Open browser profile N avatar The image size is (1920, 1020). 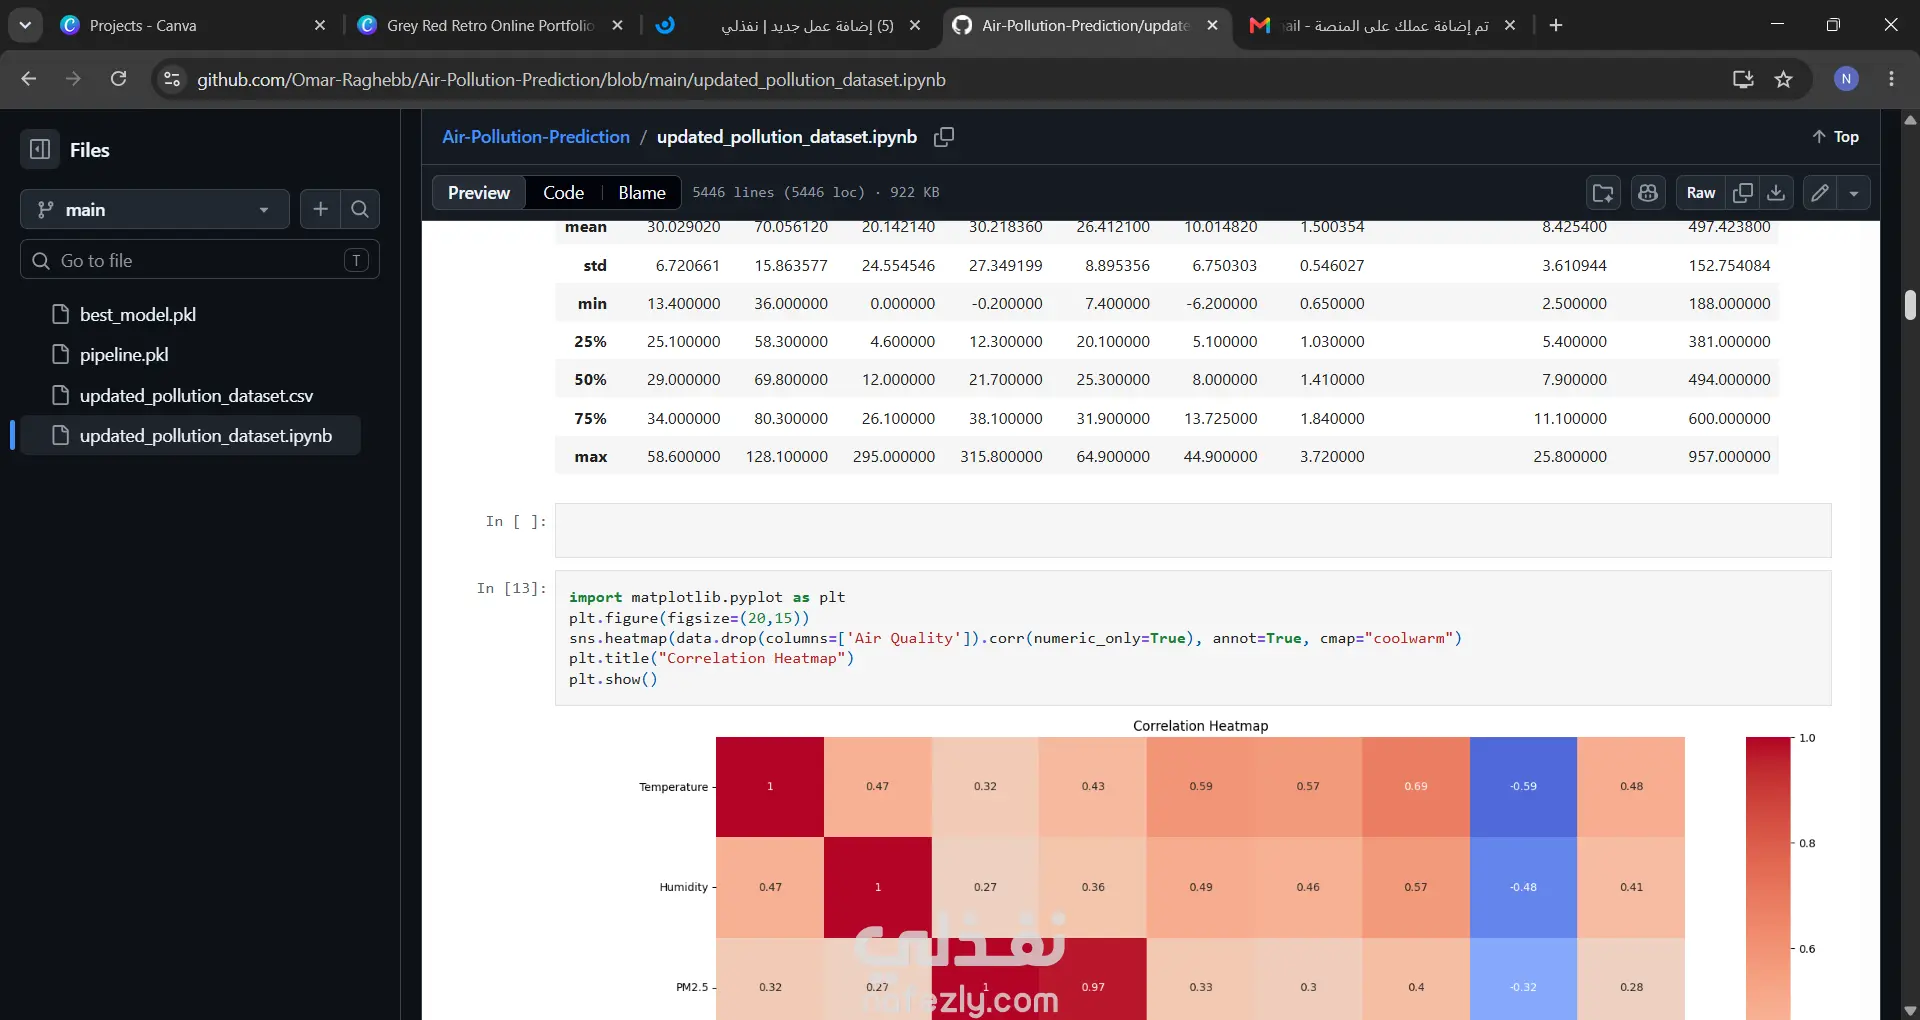pyautogui.click(x=1846, y=79)
